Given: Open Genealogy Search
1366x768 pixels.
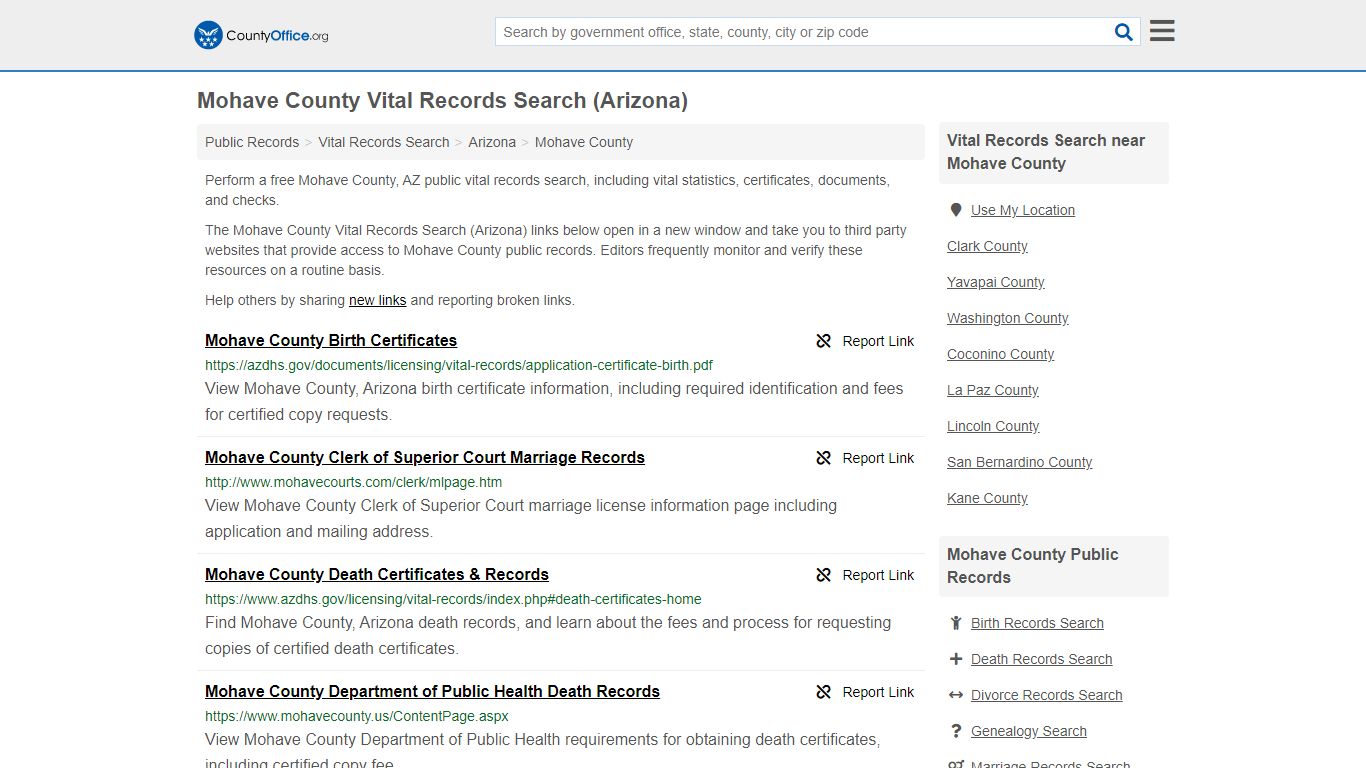Looking at the screenshot, I should tap(1028, 731).
